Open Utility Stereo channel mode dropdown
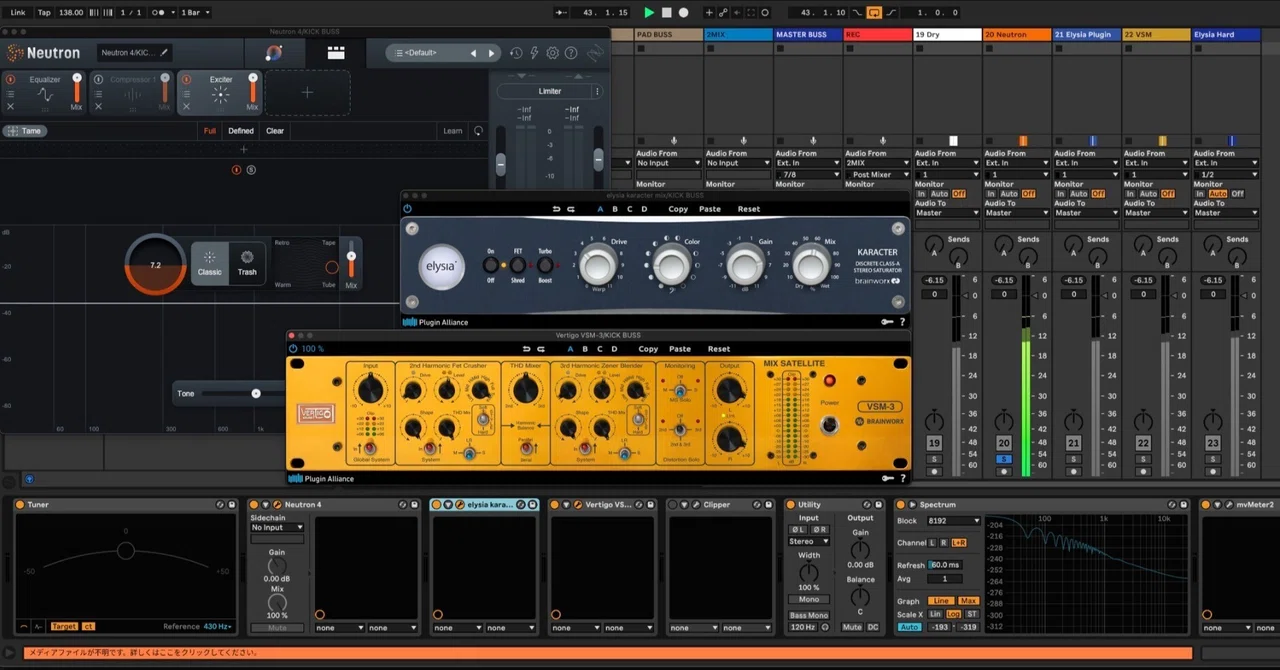The width and height of the screenshot is (1280, 670). (x=808, y=541)
